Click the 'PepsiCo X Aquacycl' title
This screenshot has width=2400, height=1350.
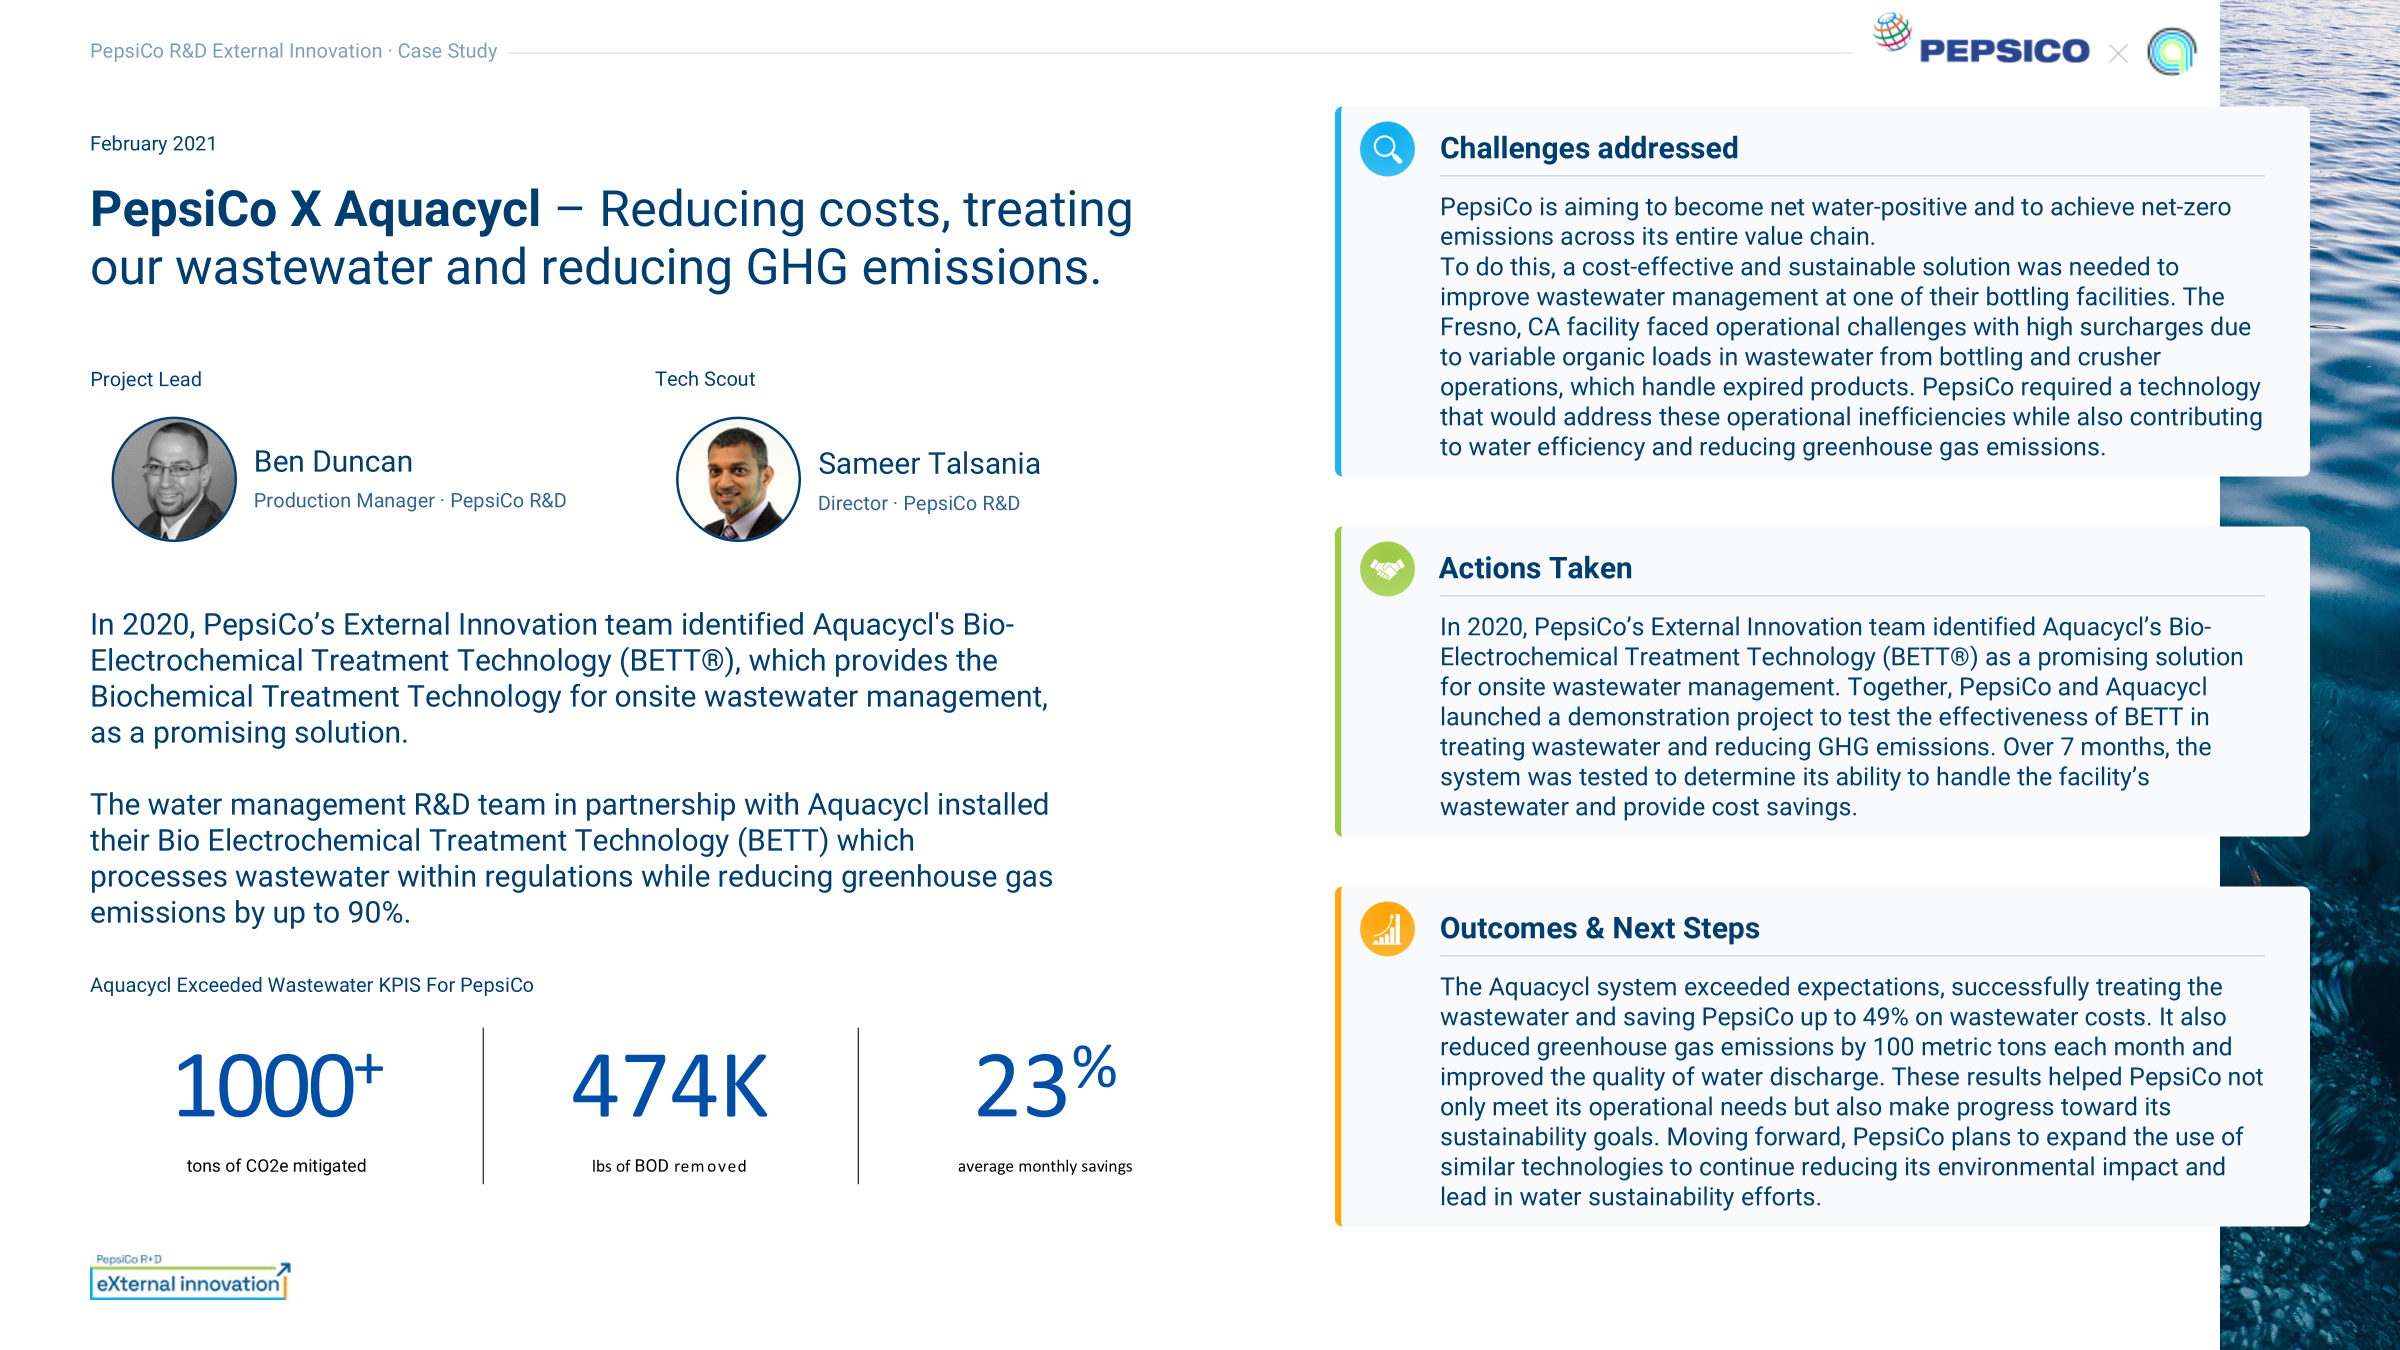[x=315, y=210]
